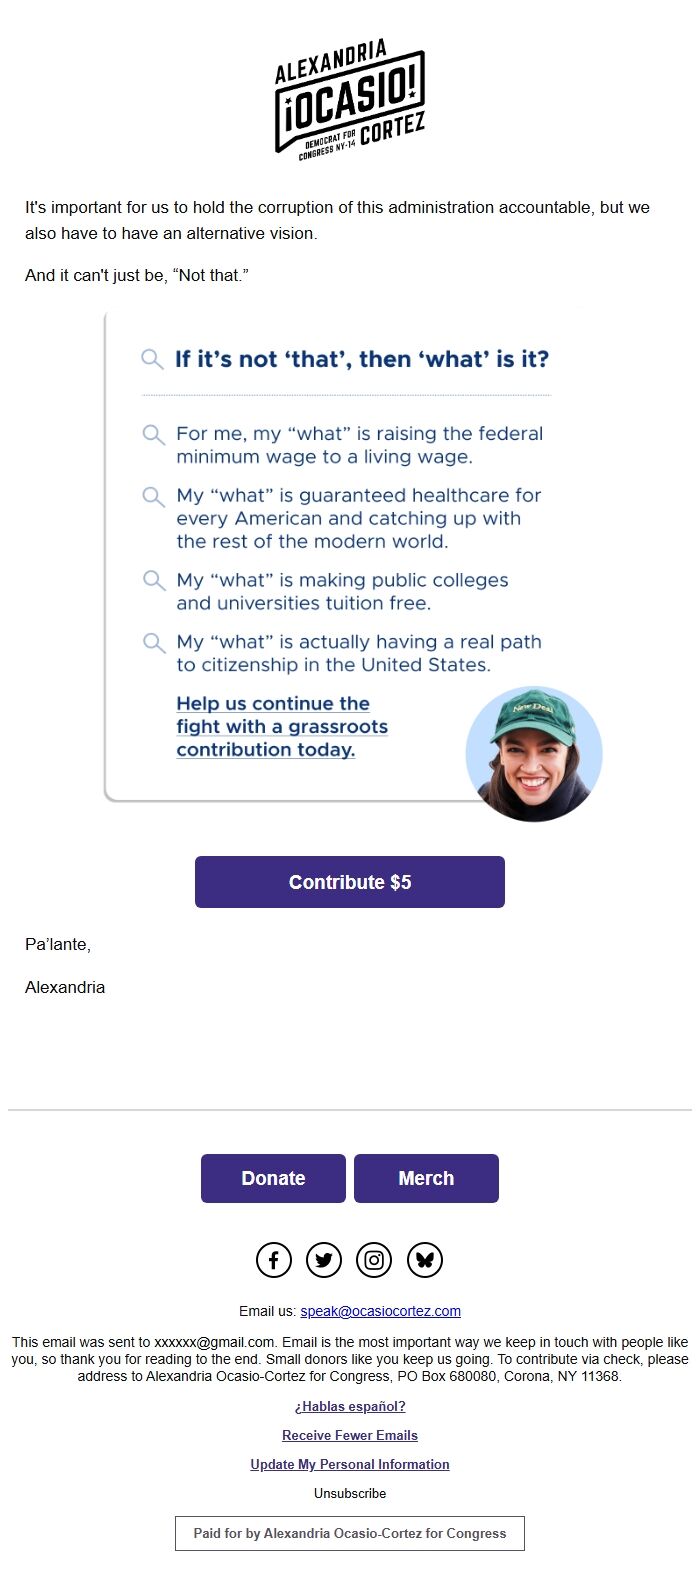Open the Twitter social icon

point(323,1259)
